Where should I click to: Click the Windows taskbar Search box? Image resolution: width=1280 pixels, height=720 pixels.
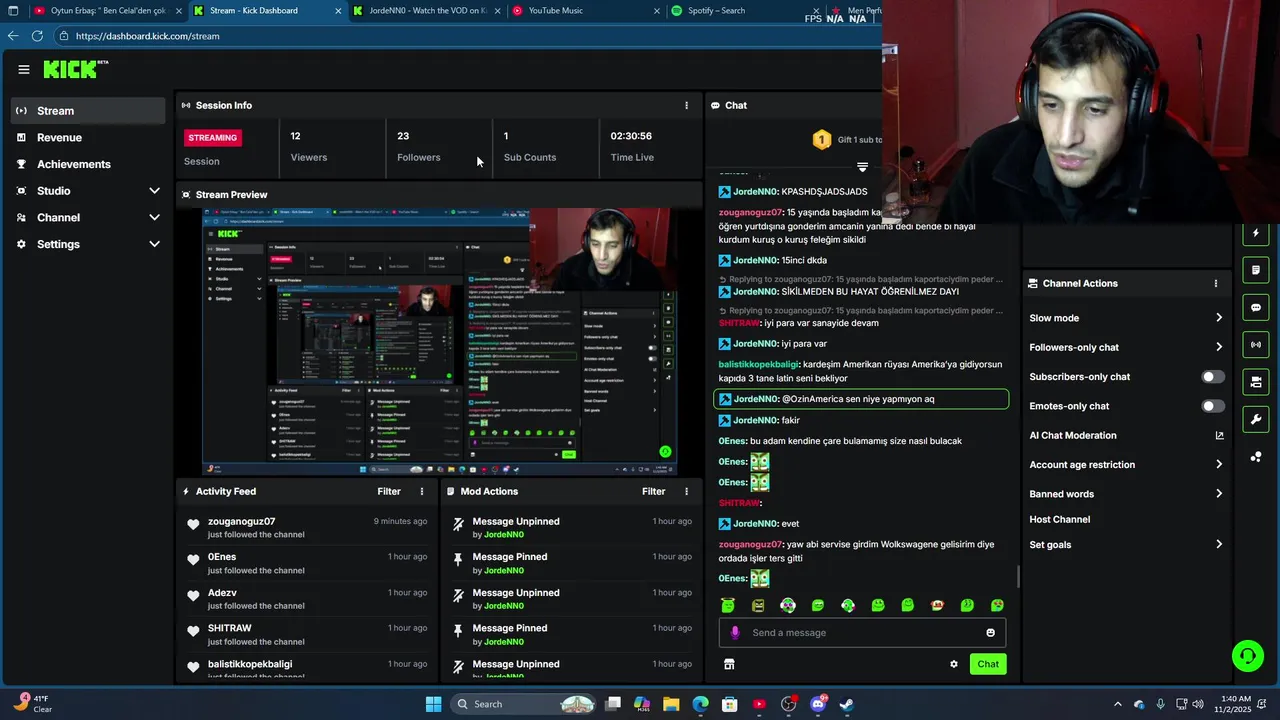523,704
